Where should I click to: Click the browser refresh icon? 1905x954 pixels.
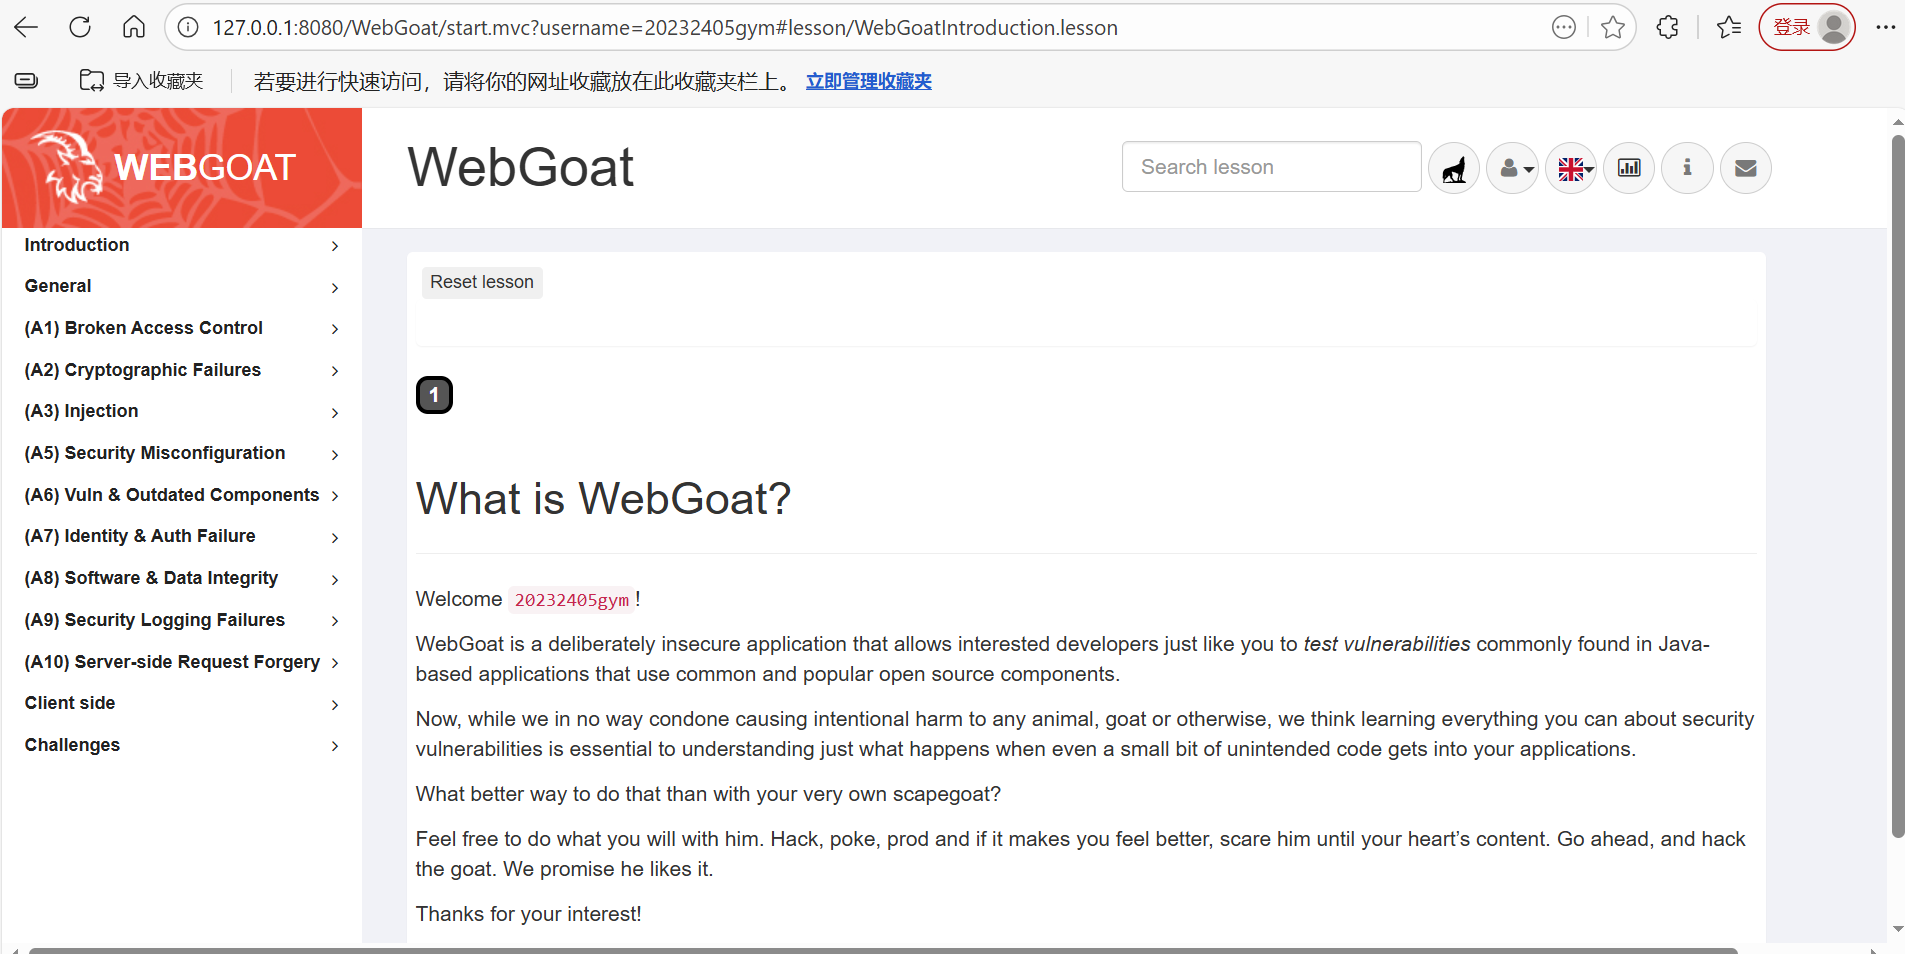[80, 27]
